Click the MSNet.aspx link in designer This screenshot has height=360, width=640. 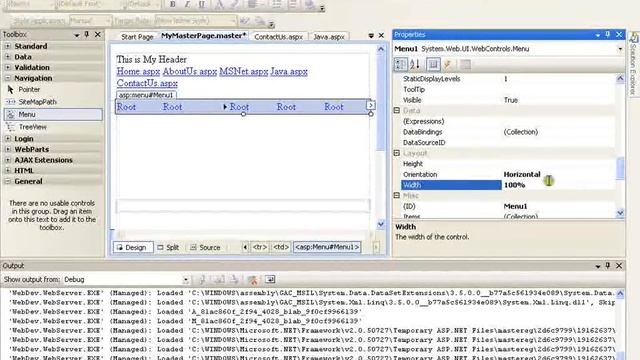point(244,71)
